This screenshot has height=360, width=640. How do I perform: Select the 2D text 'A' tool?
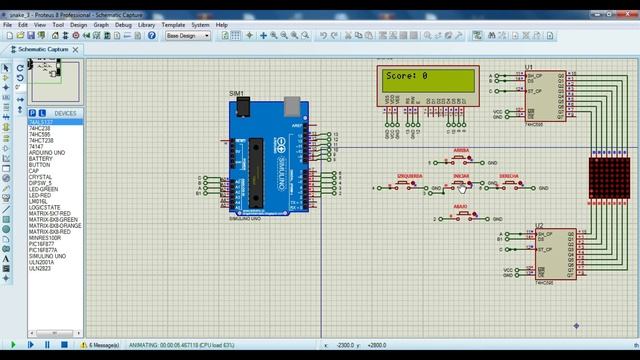click(x=6, y=259)
